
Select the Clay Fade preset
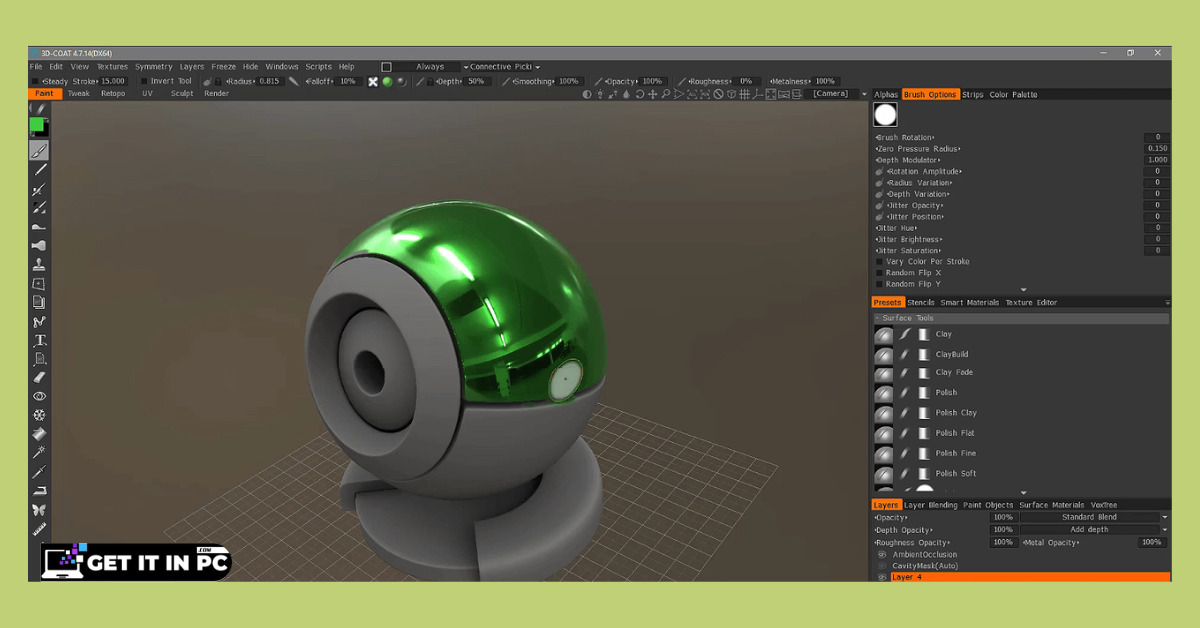954,372
